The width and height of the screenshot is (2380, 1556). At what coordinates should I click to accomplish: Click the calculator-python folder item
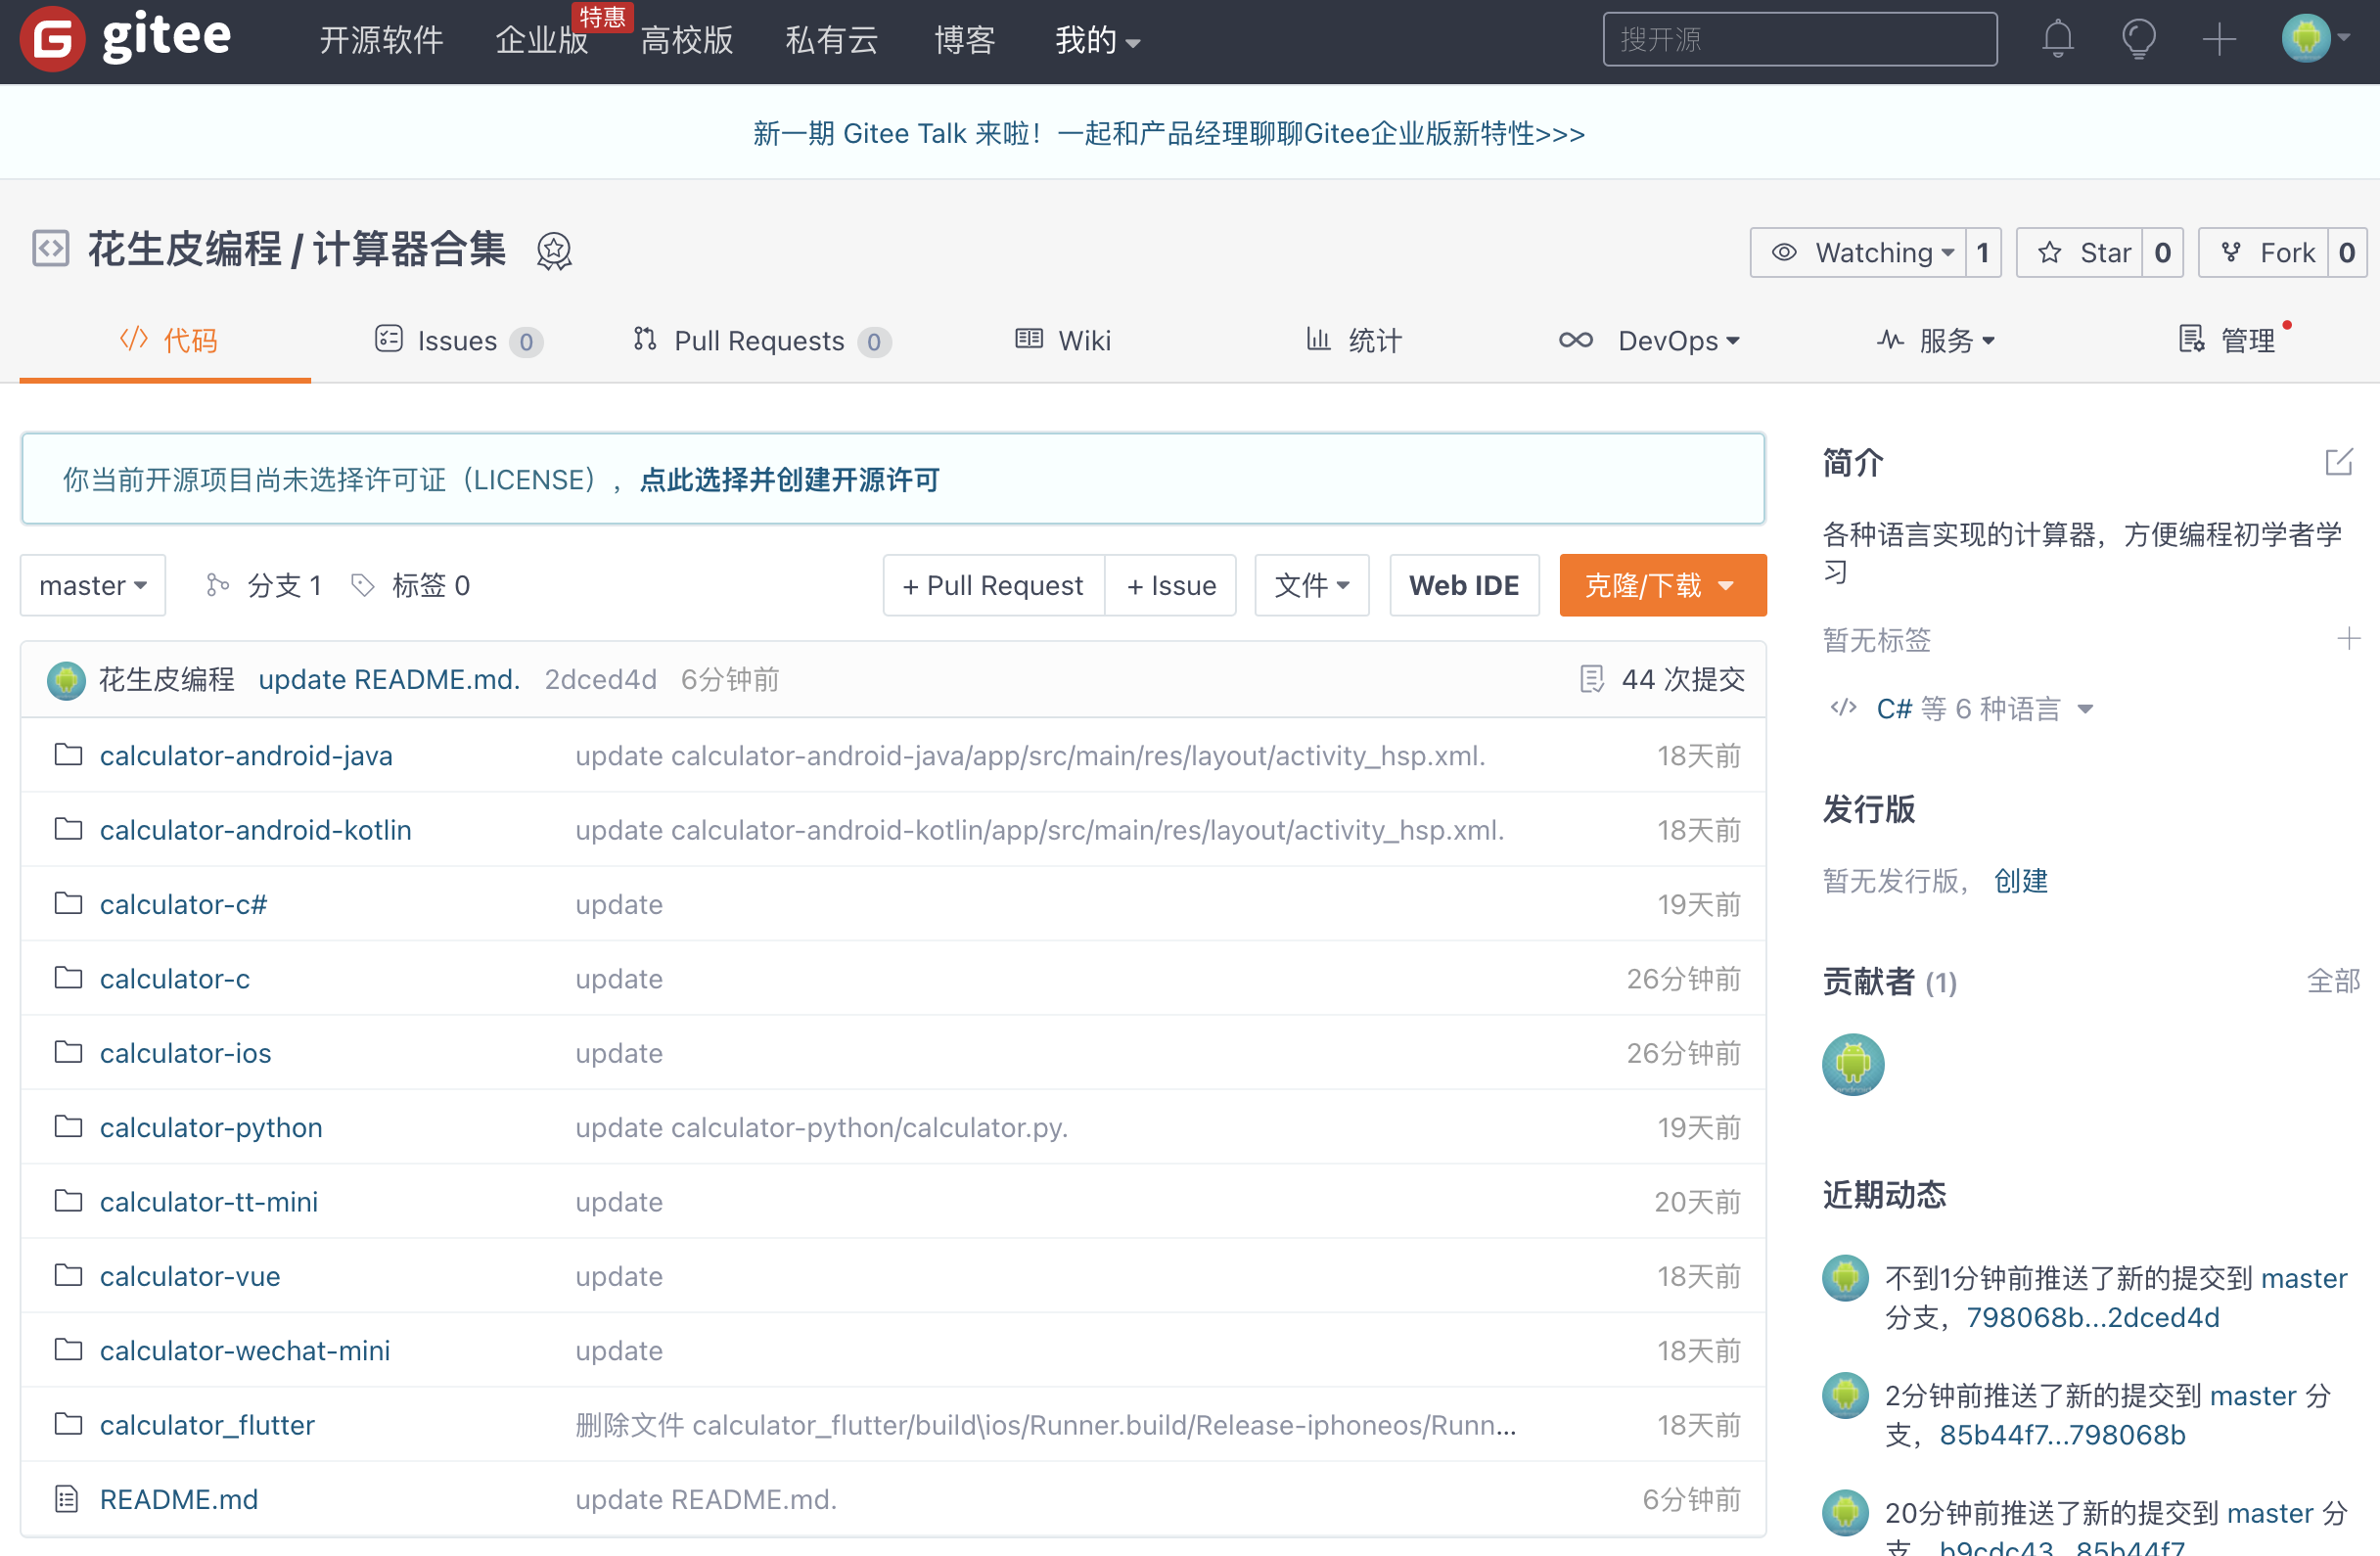pos(210,1127)
